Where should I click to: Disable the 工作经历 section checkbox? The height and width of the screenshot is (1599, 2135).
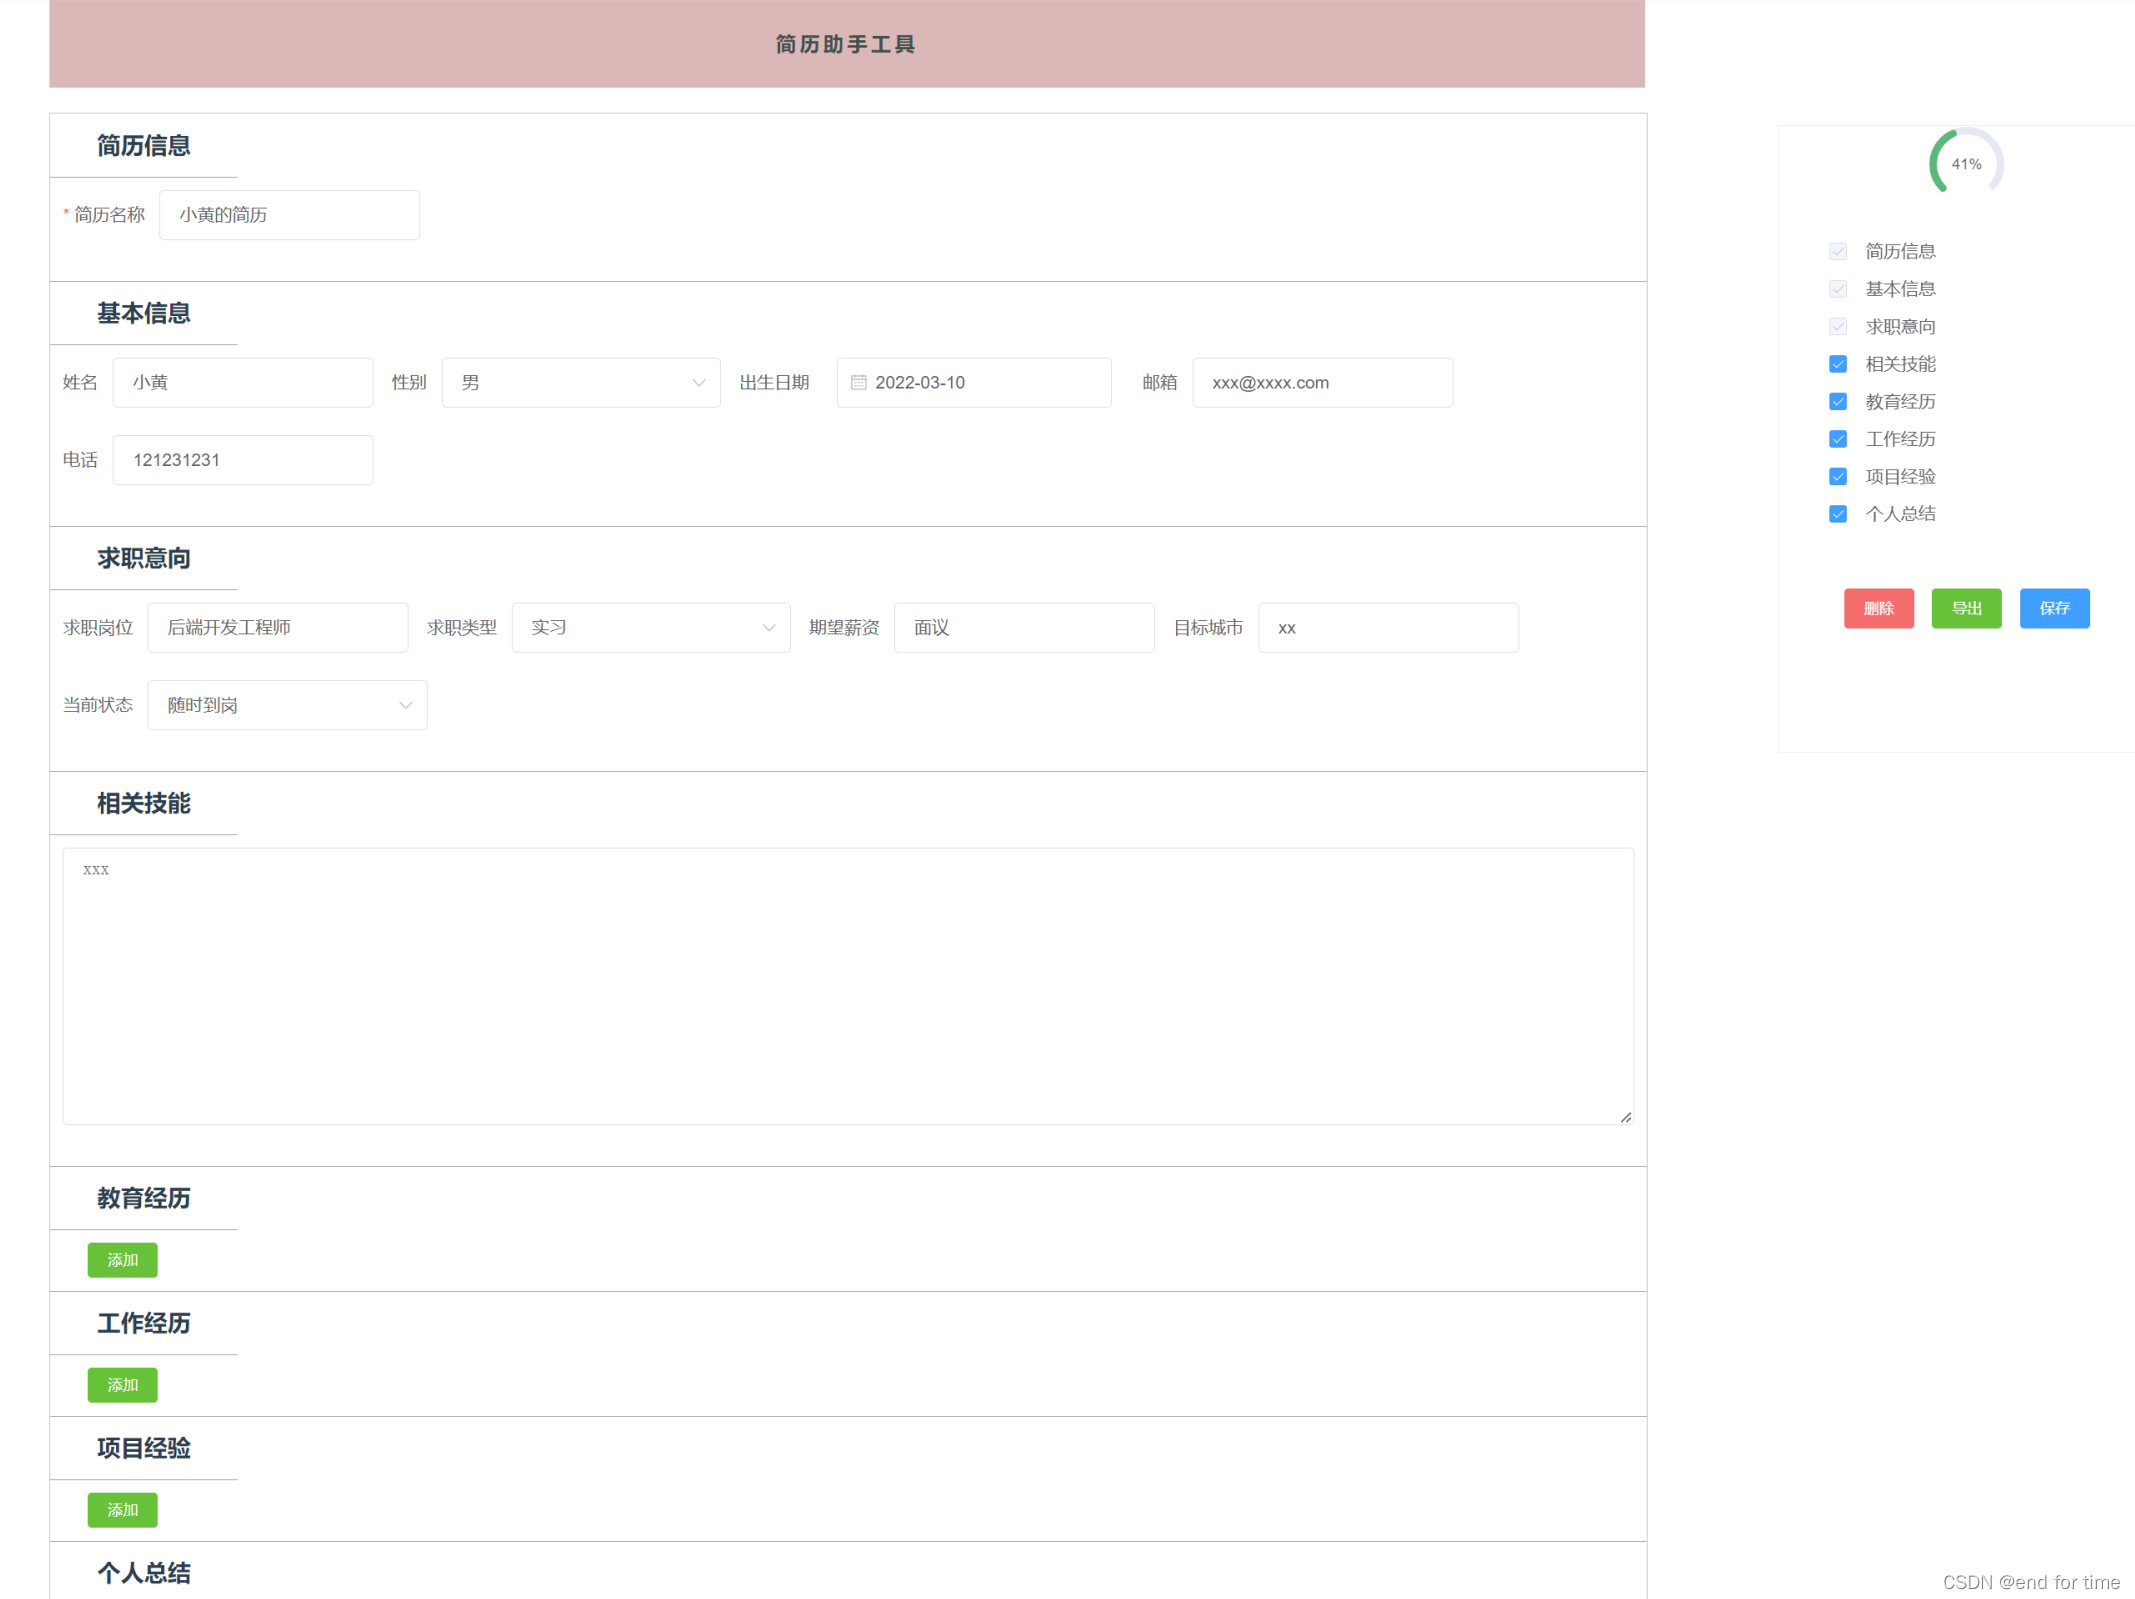1837,439
